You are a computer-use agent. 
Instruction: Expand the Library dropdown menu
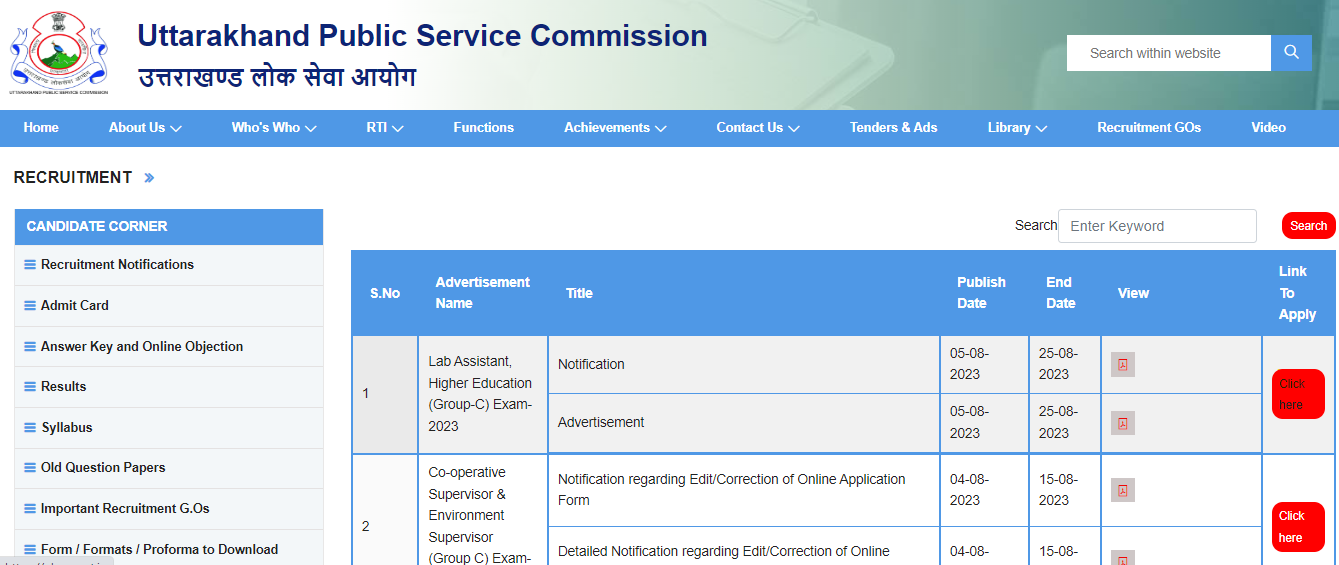tap(1017, 128)
